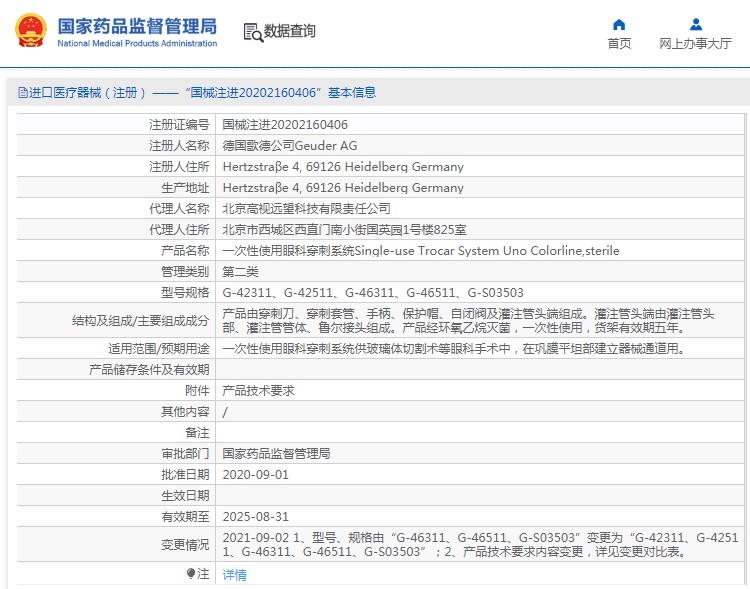Select 一次性使用眼科穿刺系统供玻璃体切割术 intended use text
The width and height of the screenshot is (750, 589).
point(454,349)
